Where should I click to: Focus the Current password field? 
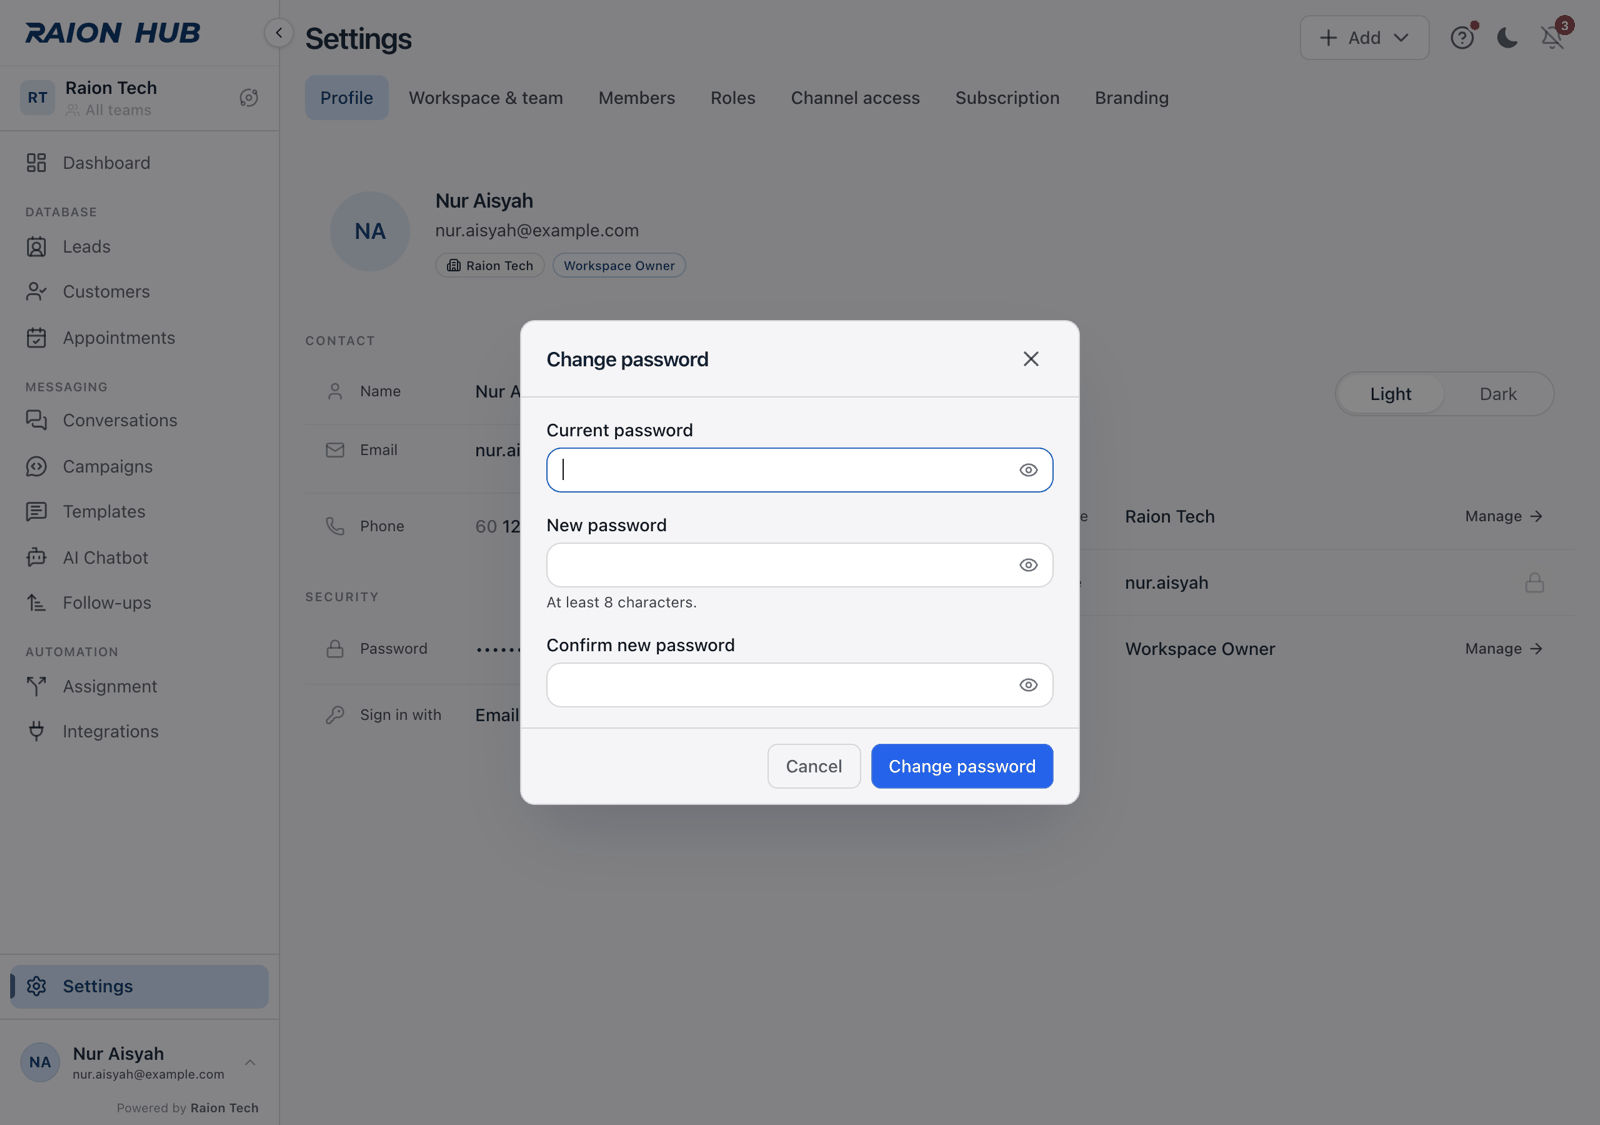coord(800,470)
